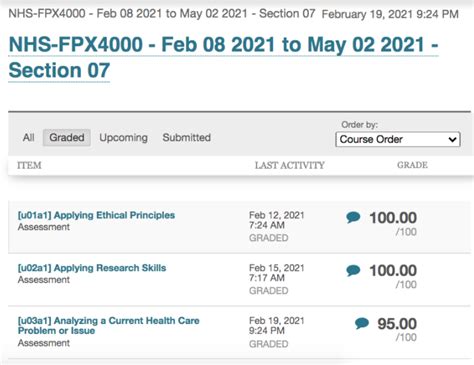Show the Upcoming items tab
Screen dimensions: 474x365
(123, 137)
